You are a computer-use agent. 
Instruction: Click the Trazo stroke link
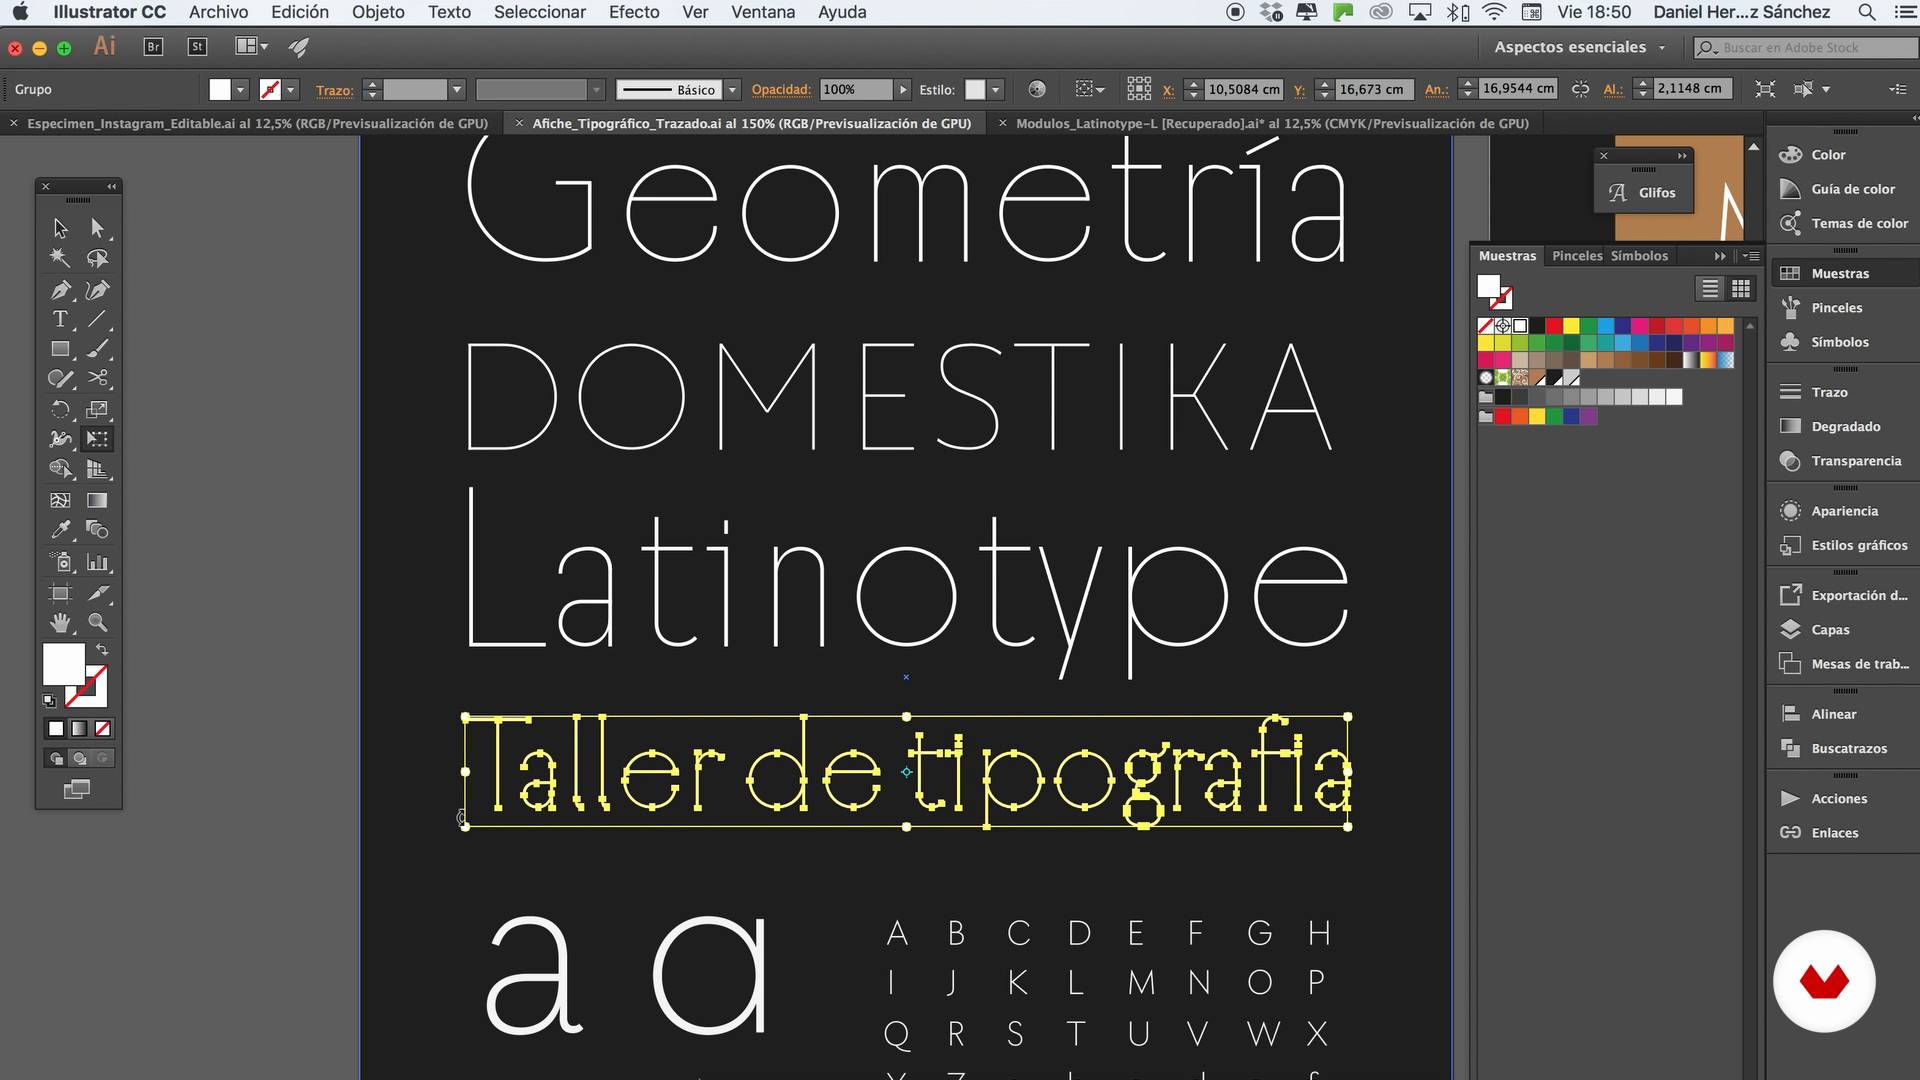tap(334, 90)
